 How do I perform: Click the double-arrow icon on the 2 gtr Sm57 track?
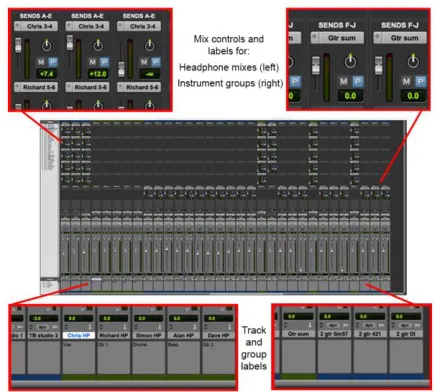tap(346, 325)
